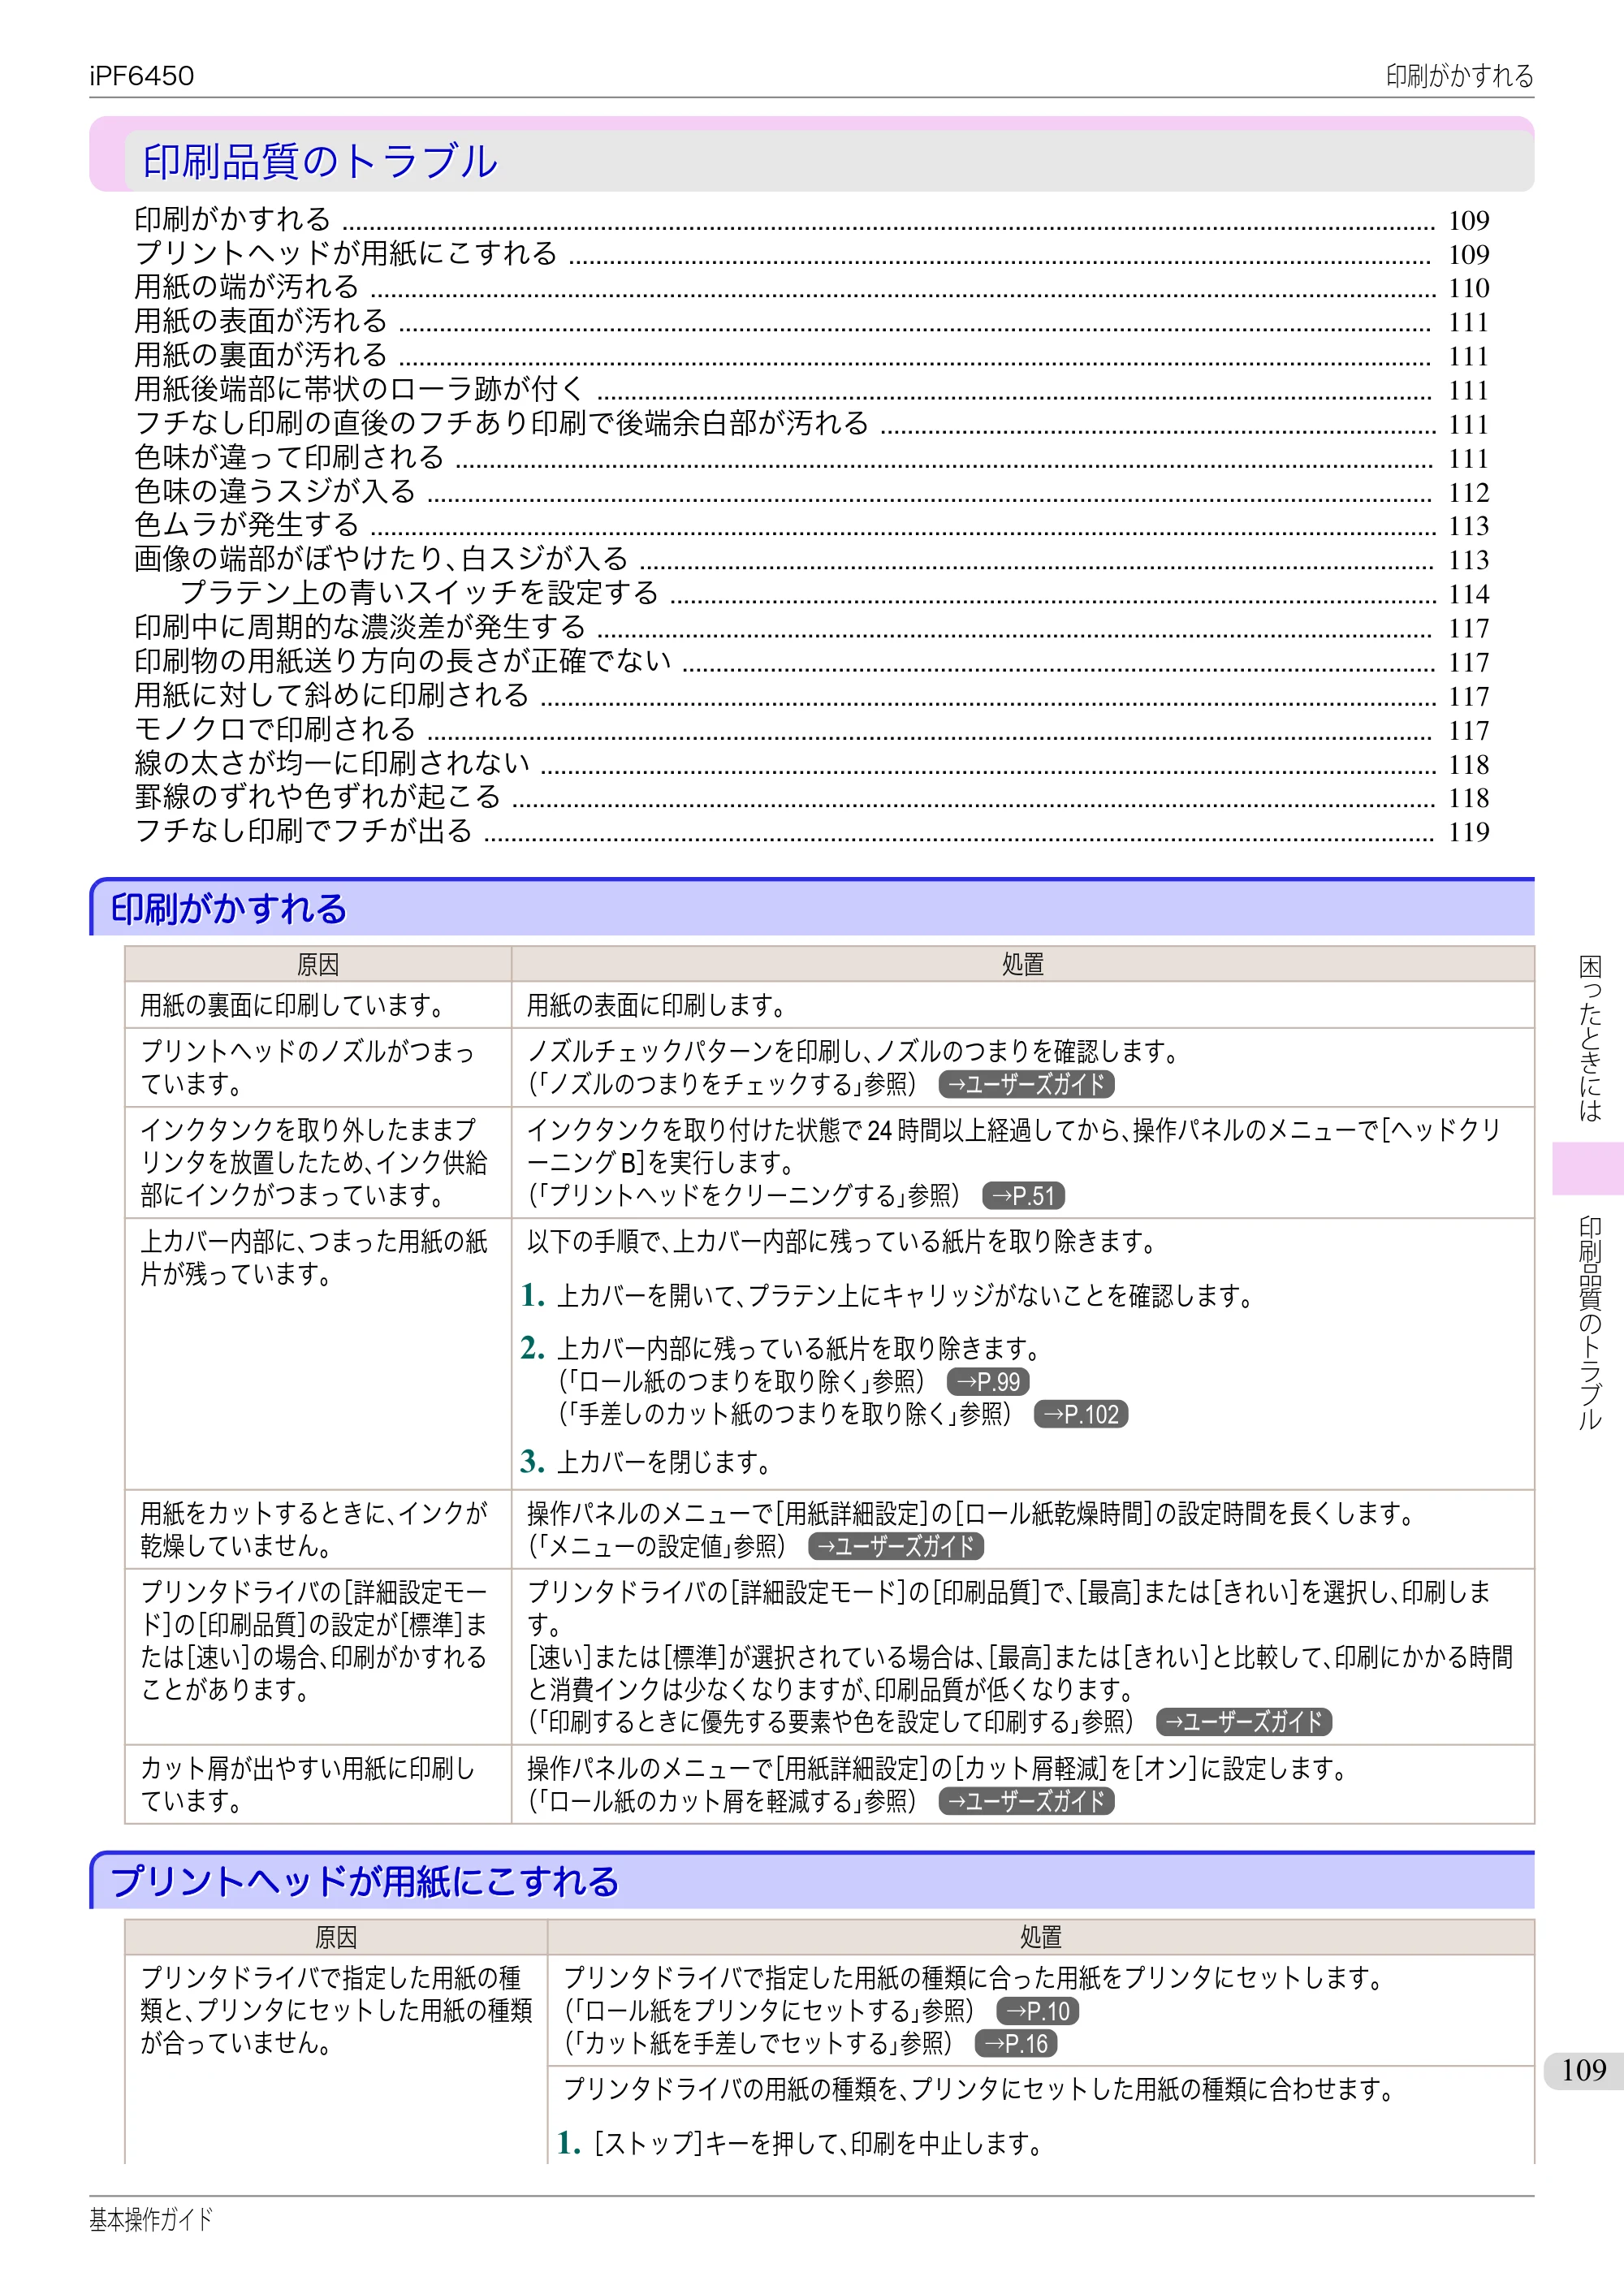The height and width of the screenshot is (2294, 1624).
Task: Open TOC entry 色味が違って印刷される
Action: click(x=812, y=457)
